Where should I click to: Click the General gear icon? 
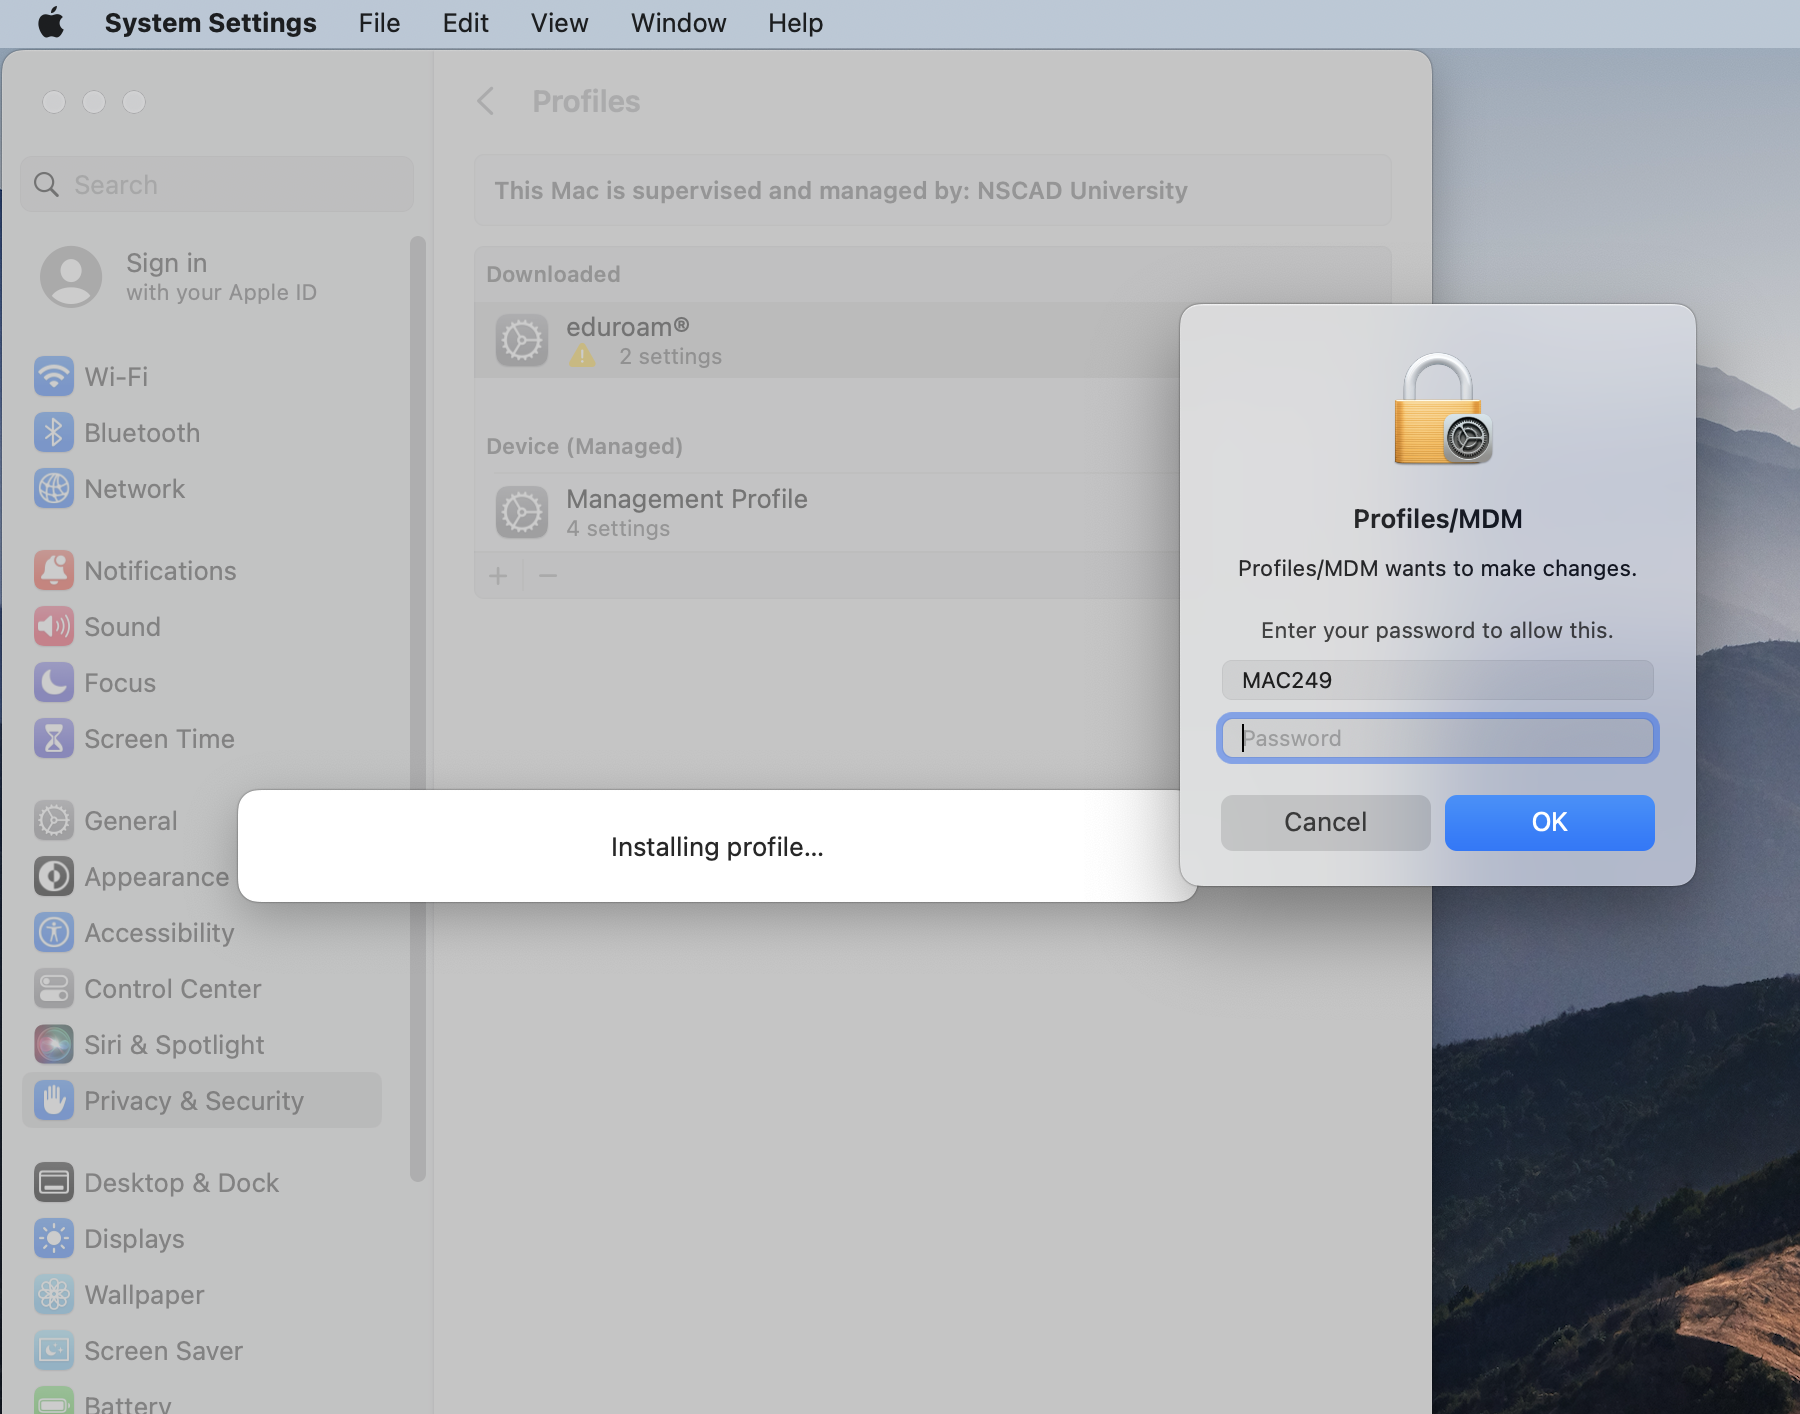[54, 820]
